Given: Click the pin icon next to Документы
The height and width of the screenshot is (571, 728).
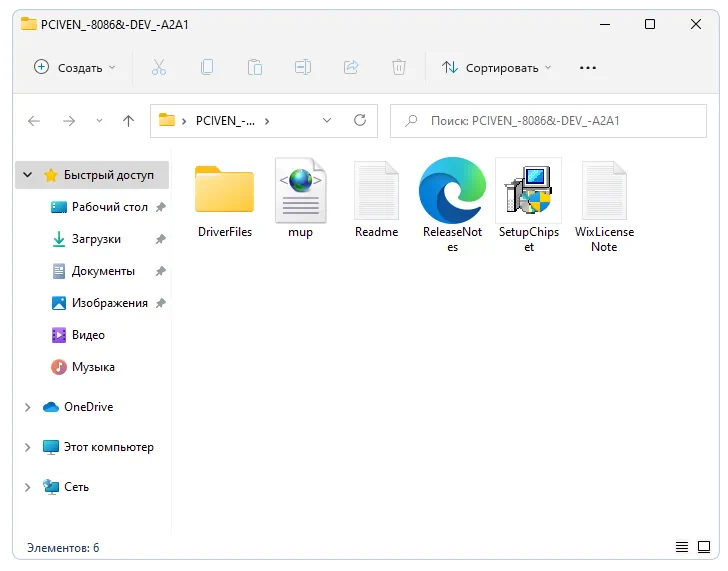Looking at the screenshot, I should tap(161, 271).
